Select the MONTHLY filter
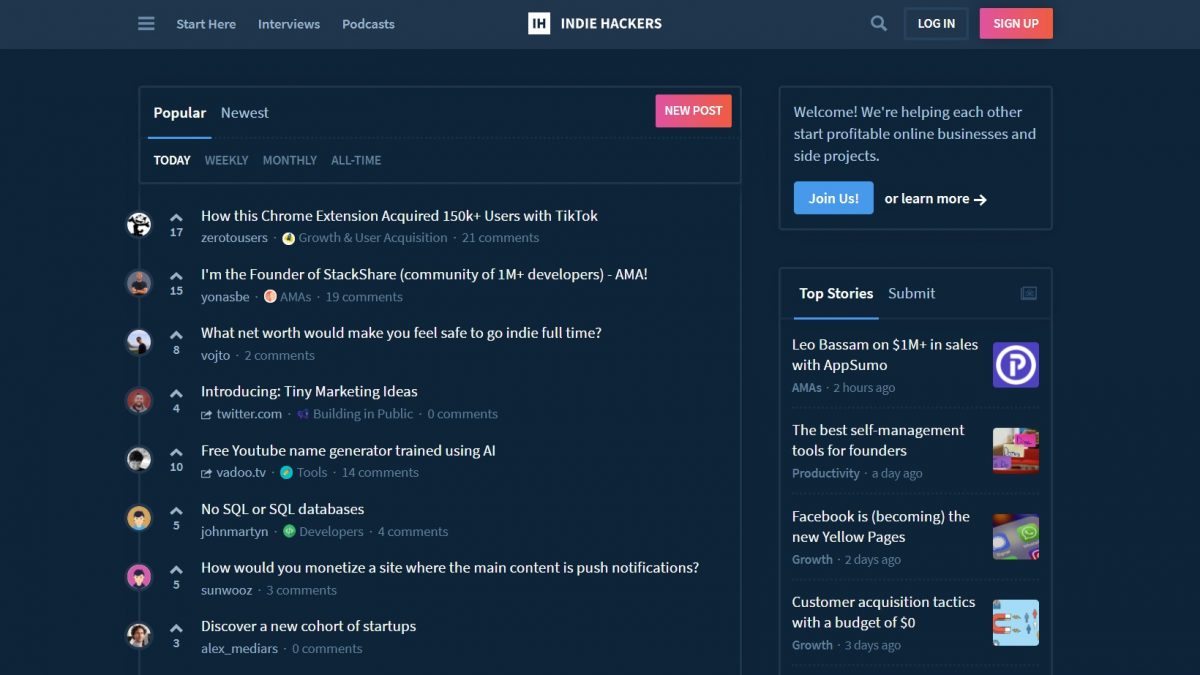 tap(290, 160)
